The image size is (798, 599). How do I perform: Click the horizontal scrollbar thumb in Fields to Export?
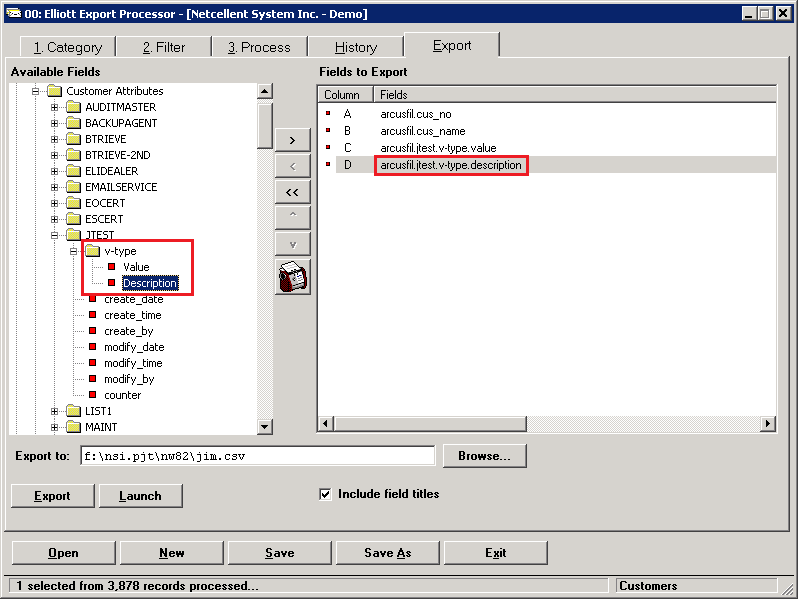(x=431, y=423)
